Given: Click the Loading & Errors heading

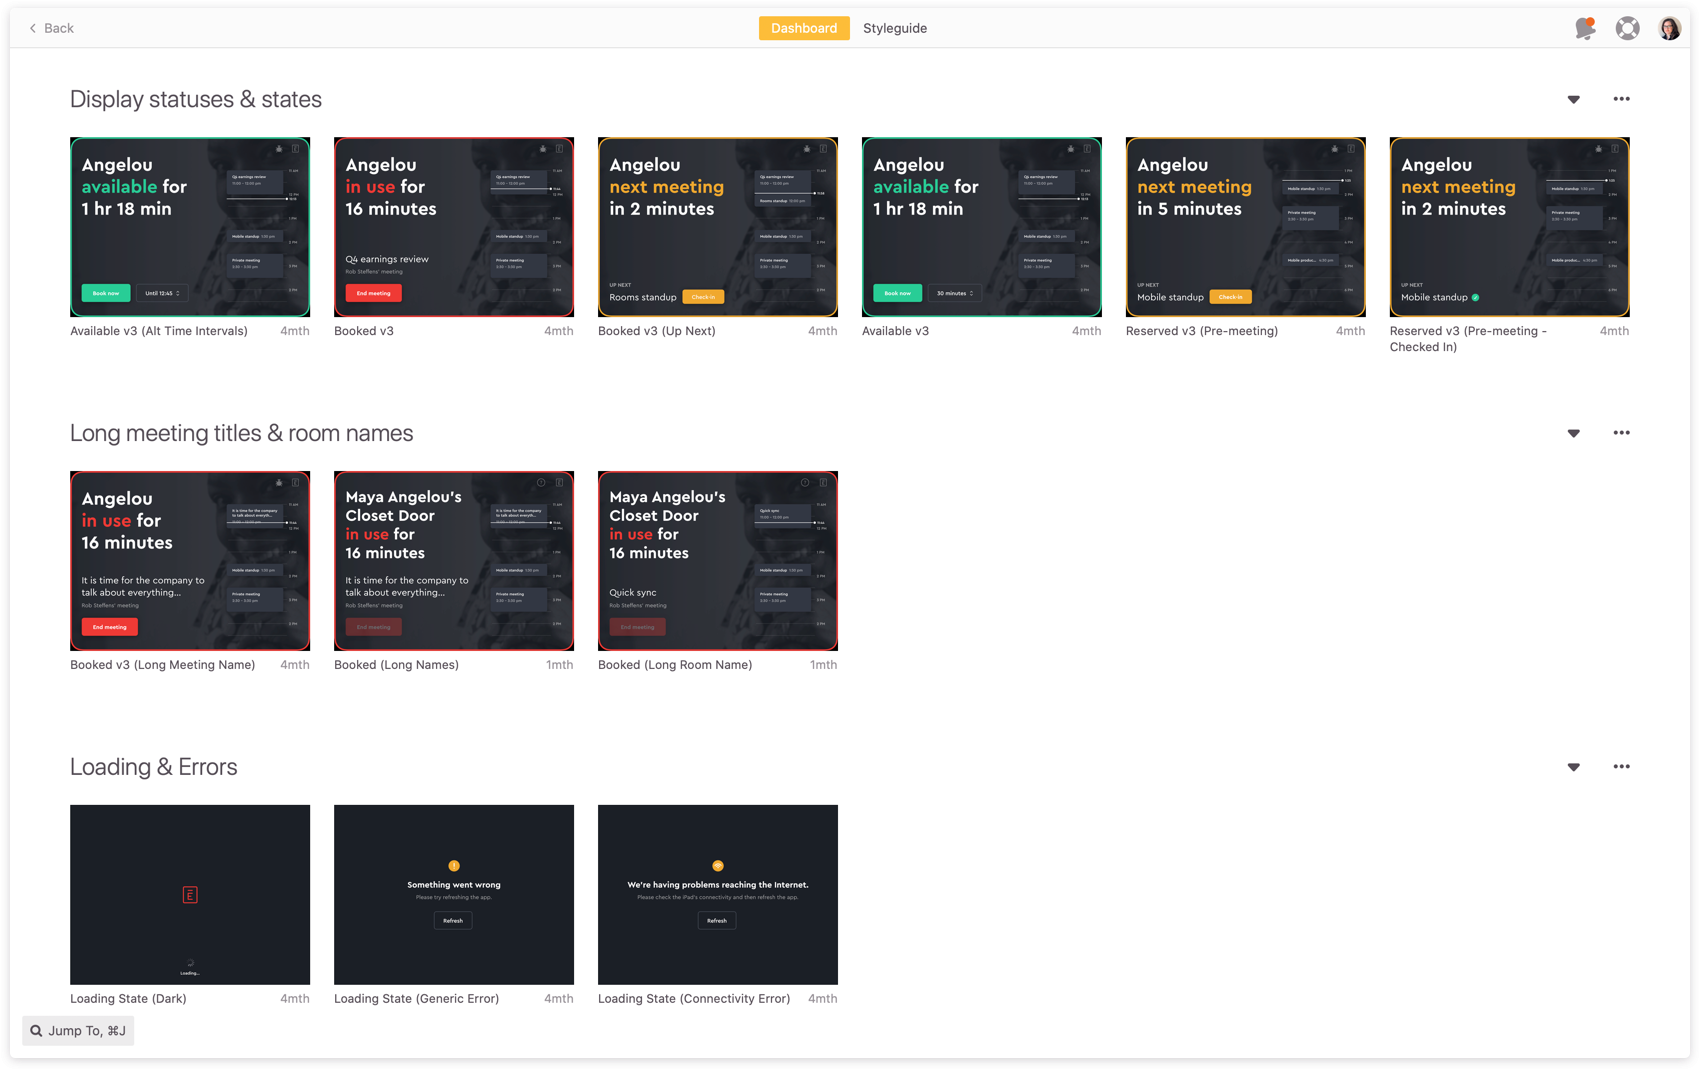Looking at the screenshot, I should tap(154, 767).
